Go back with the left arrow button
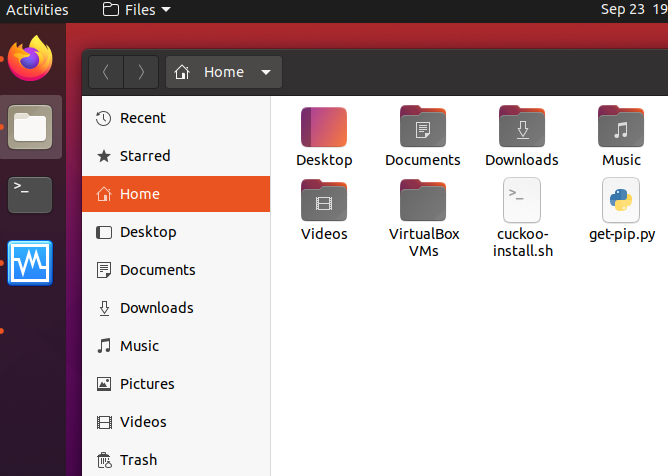 [106, 72]
